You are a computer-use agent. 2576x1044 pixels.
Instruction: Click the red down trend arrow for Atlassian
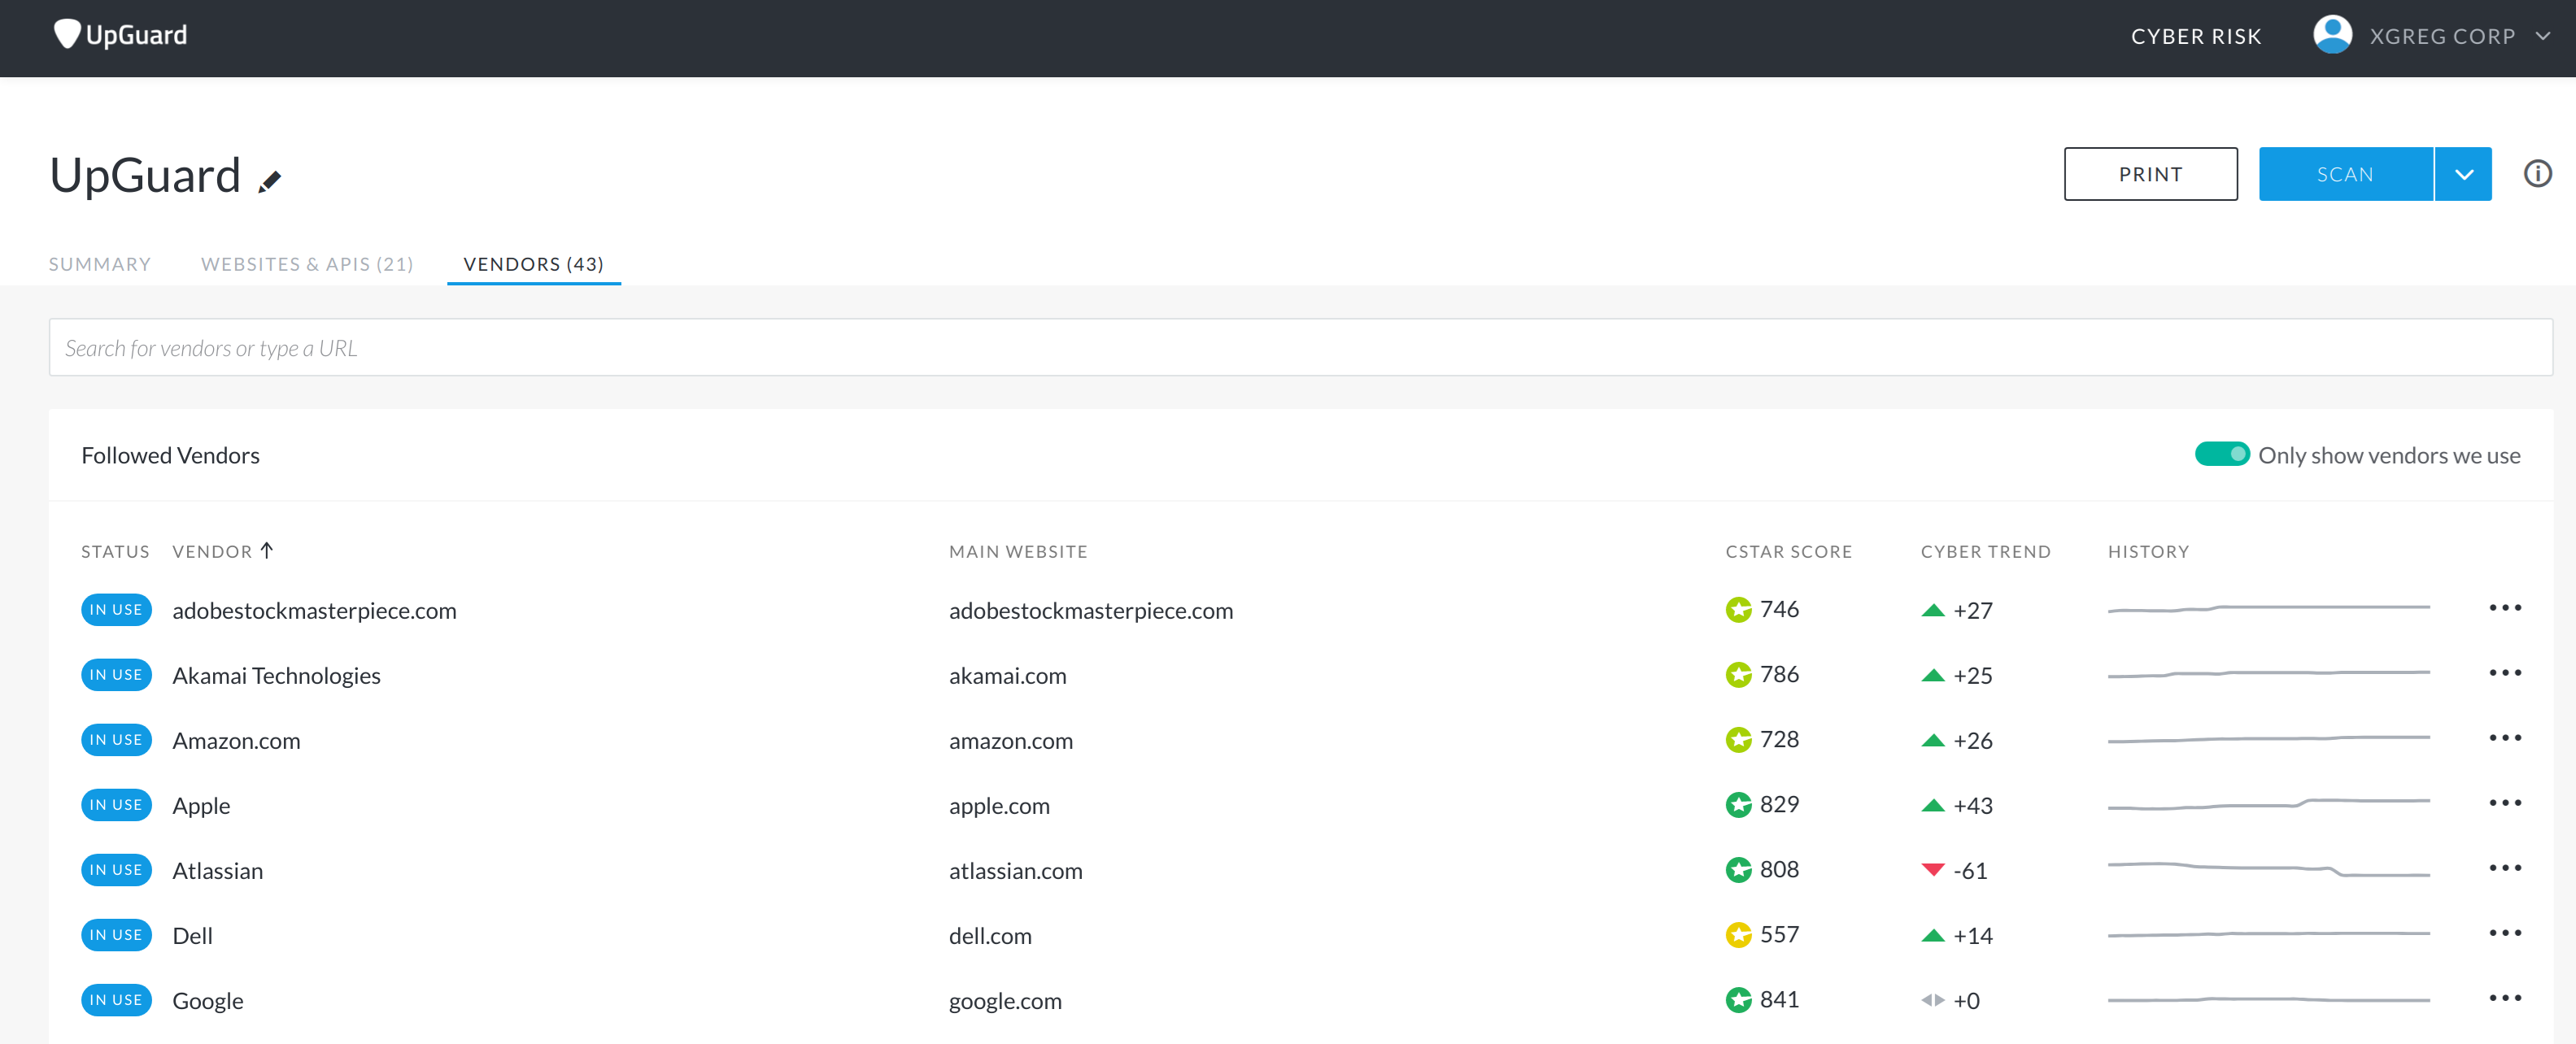[x=1933, y=870]
